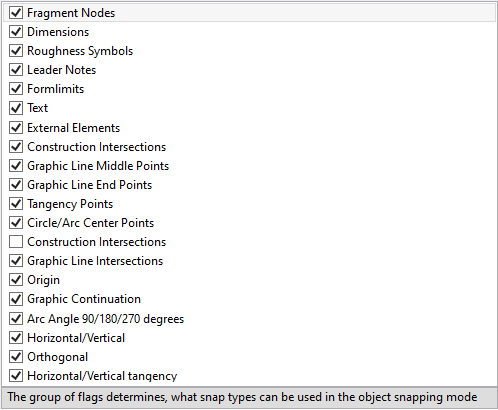Disable Graphic Continuation option
Screen dimensions: 498x410
point(16,299)
